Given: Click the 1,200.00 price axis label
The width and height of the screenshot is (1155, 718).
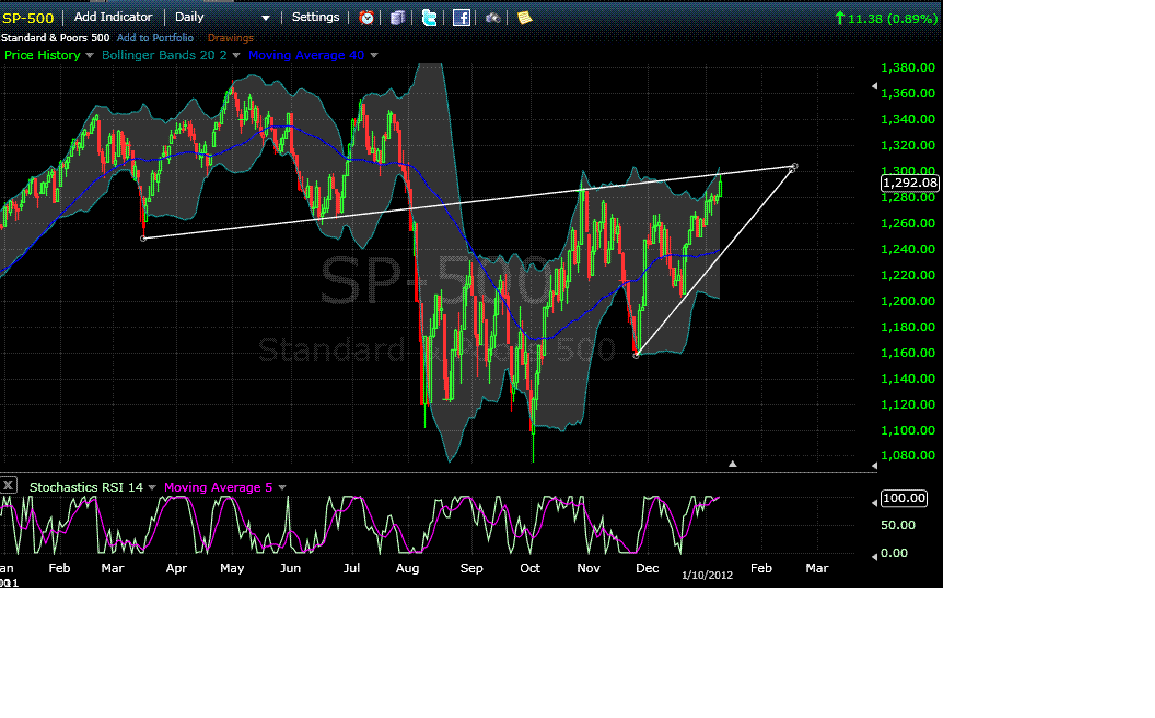Looking at the screenshot, I should (x=908, y=301).
